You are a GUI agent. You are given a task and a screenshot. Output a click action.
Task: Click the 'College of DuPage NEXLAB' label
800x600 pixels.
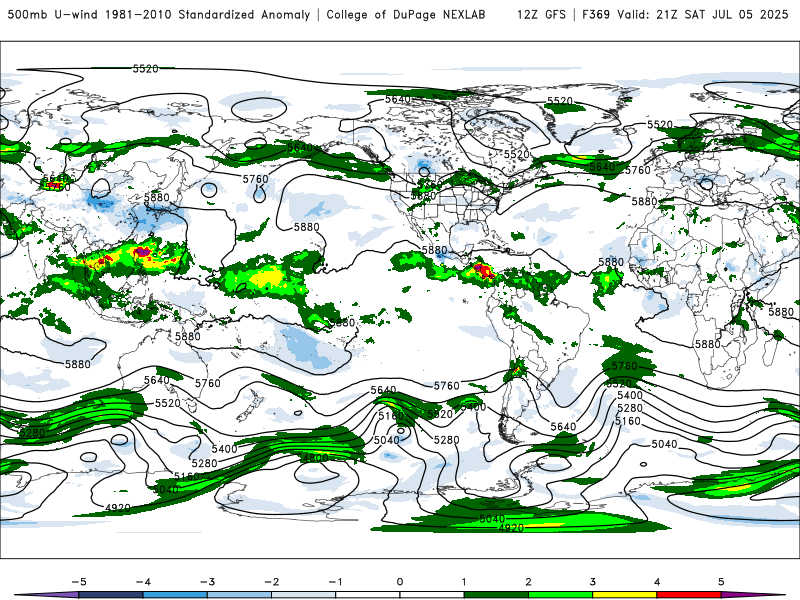pyautogui.click(x=406, y=14)
